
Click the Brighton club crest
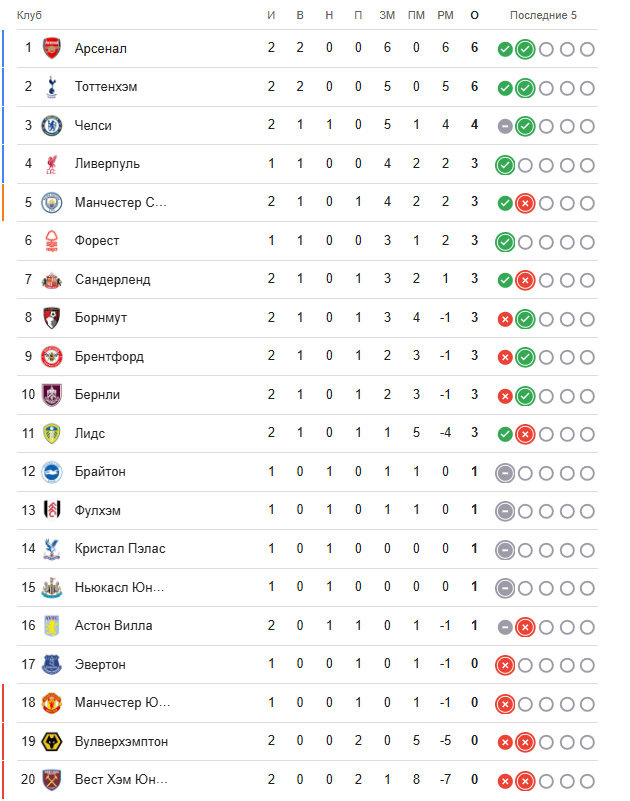tap(51, 472)
